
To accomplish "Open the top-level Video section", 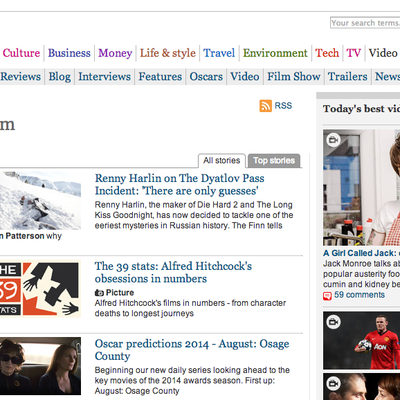I will pos(383,53).
